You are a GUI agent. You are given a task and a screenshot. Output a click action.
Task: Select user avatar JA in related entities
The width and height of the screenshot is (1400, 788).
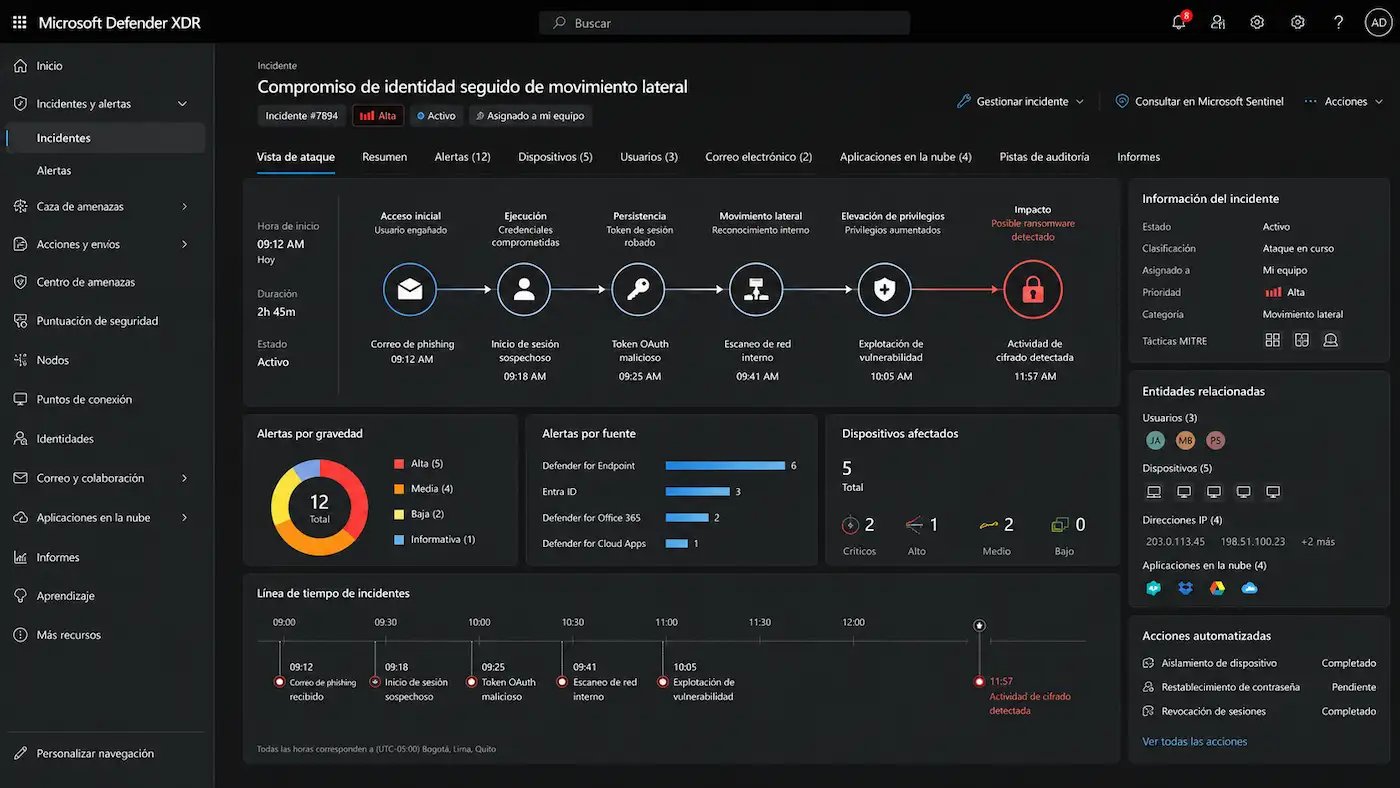click(x=1155, y=440)
